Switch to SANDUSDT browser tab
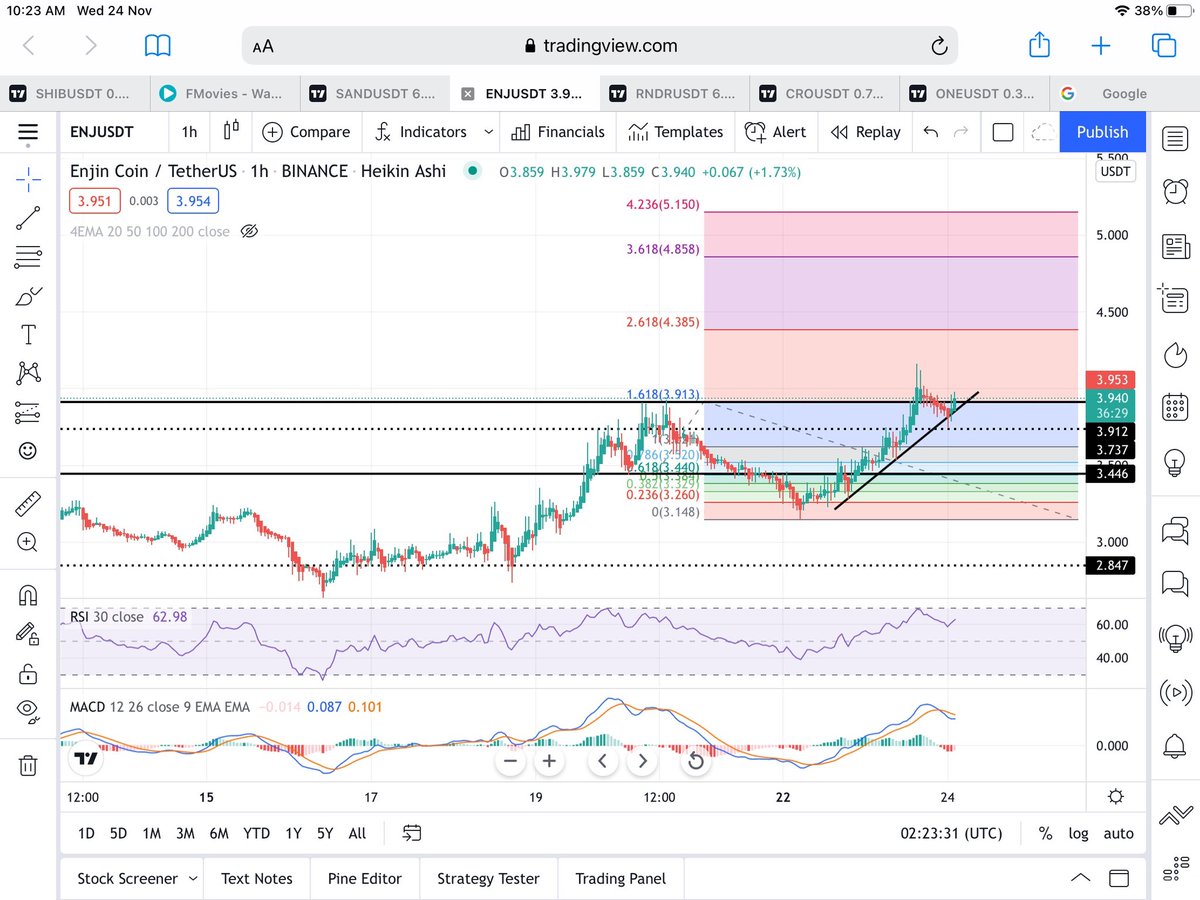Screen dimensions: 1200x900 (x=374, y=93)
